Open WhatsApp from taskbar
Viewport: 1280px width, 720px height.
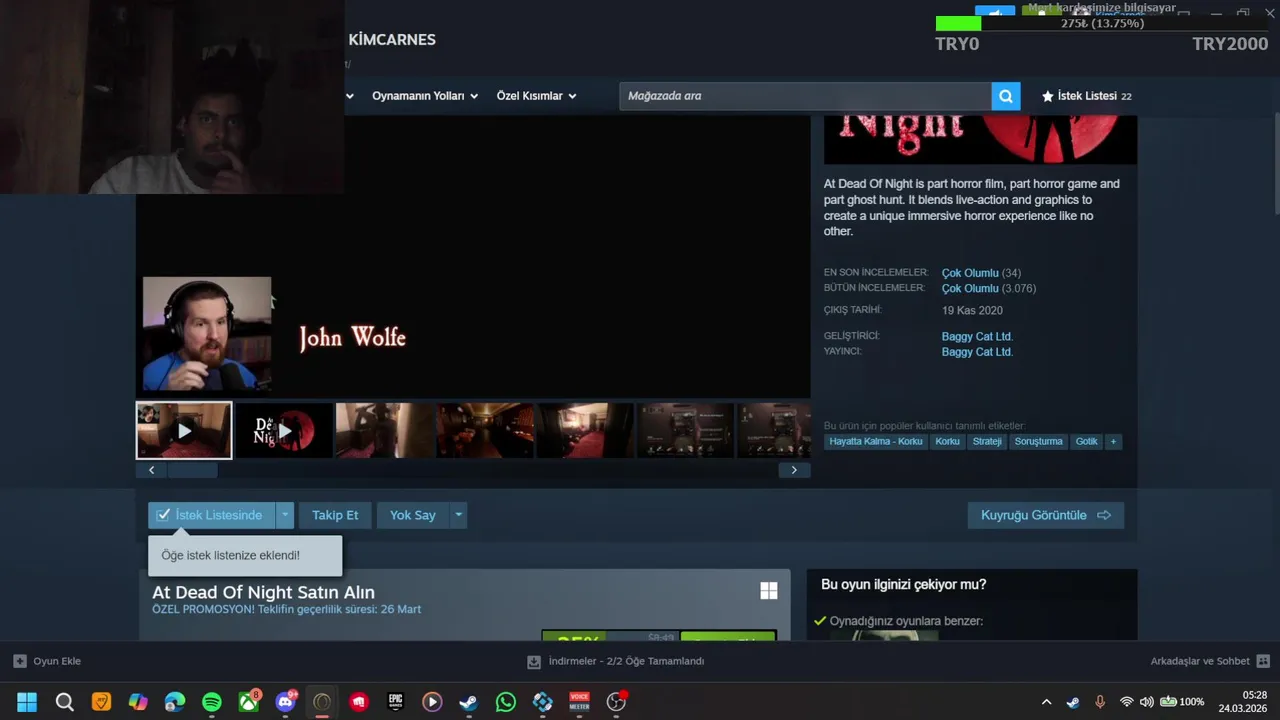506,702
